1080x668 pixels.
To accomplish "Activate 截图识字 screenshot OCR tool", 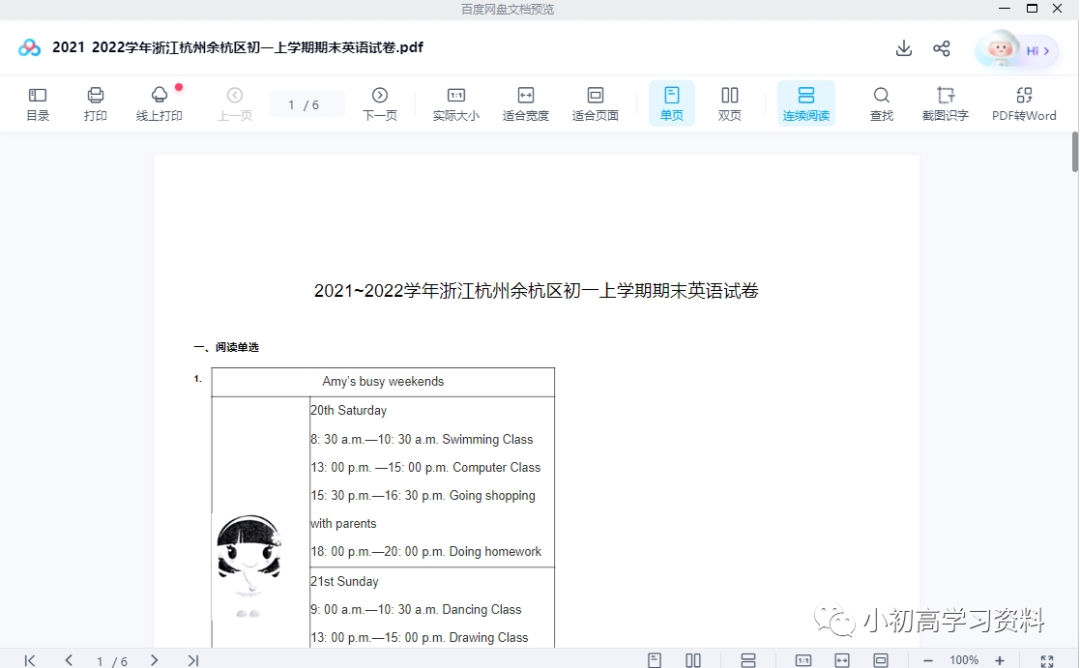I will coord(945,104).
